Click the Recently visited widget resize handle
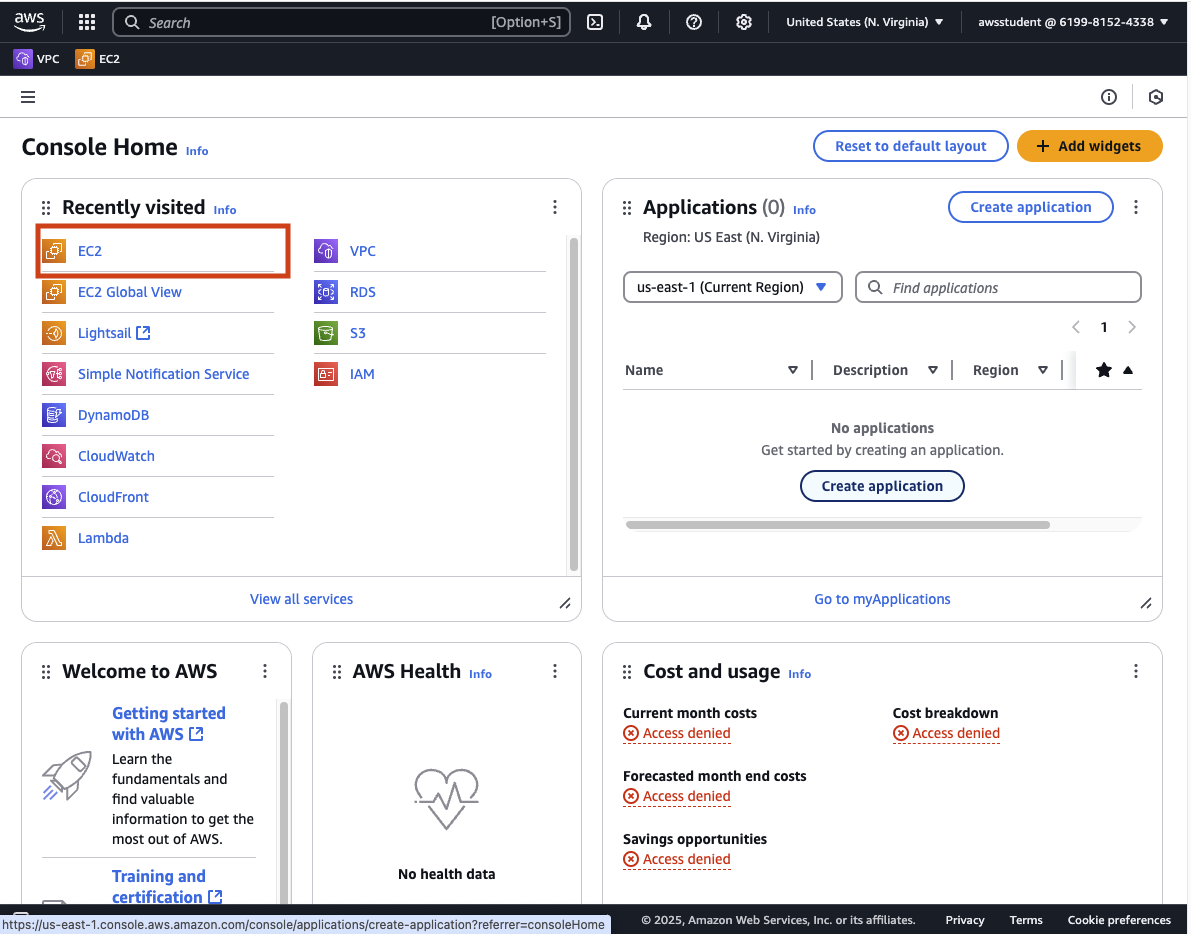1191x934 pixels. tap(565, 603)
